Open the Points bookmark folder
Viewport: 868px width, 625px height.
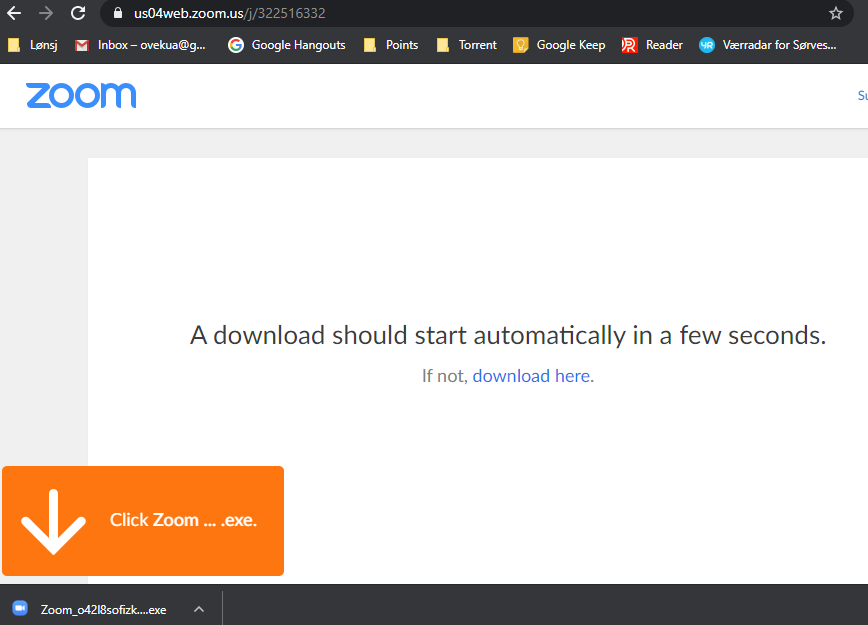(x=391, y=45)
